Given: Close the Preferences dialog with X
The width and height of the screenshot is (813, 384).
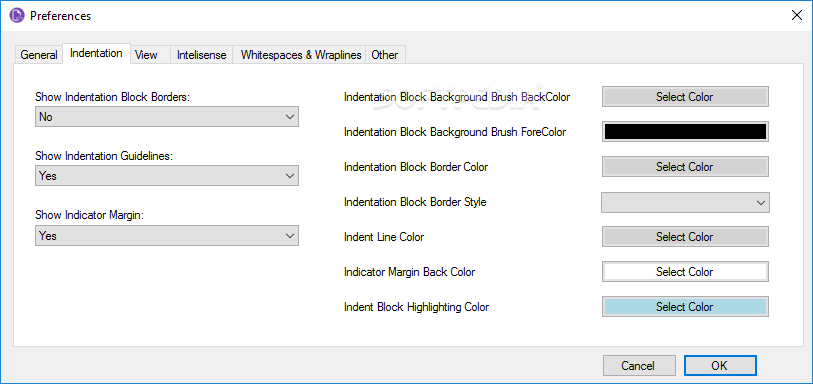Looking at the screenshot, I should 796,16.
